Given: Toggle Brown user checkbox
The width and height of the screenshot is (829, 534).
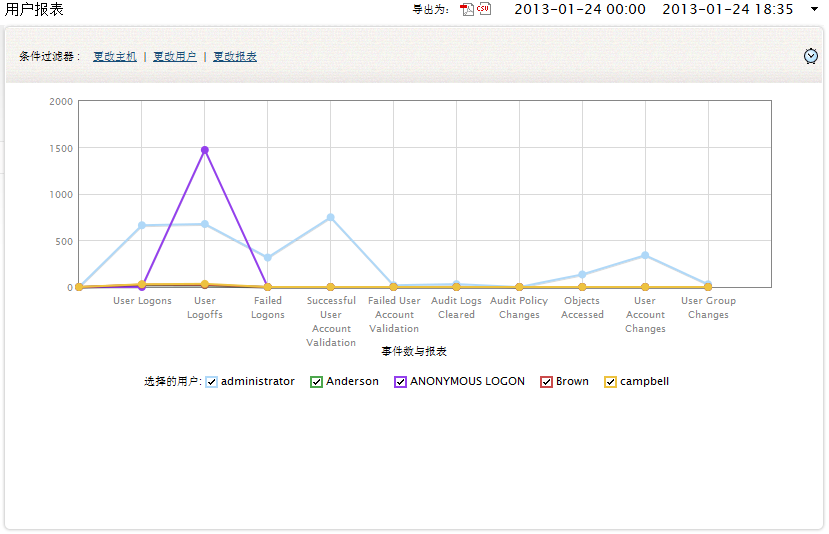Looking at the screenshot, I should 546,382.
